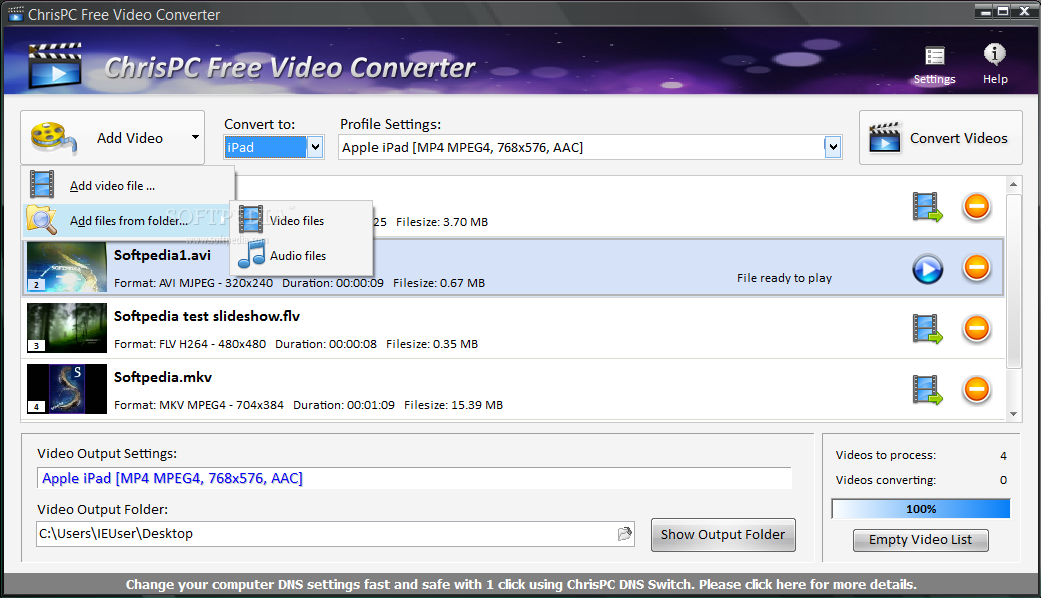Expand the Add Video dropdown arrow
The height and width of the screenshot is (598, 1041).
click(x=195, y=137)
